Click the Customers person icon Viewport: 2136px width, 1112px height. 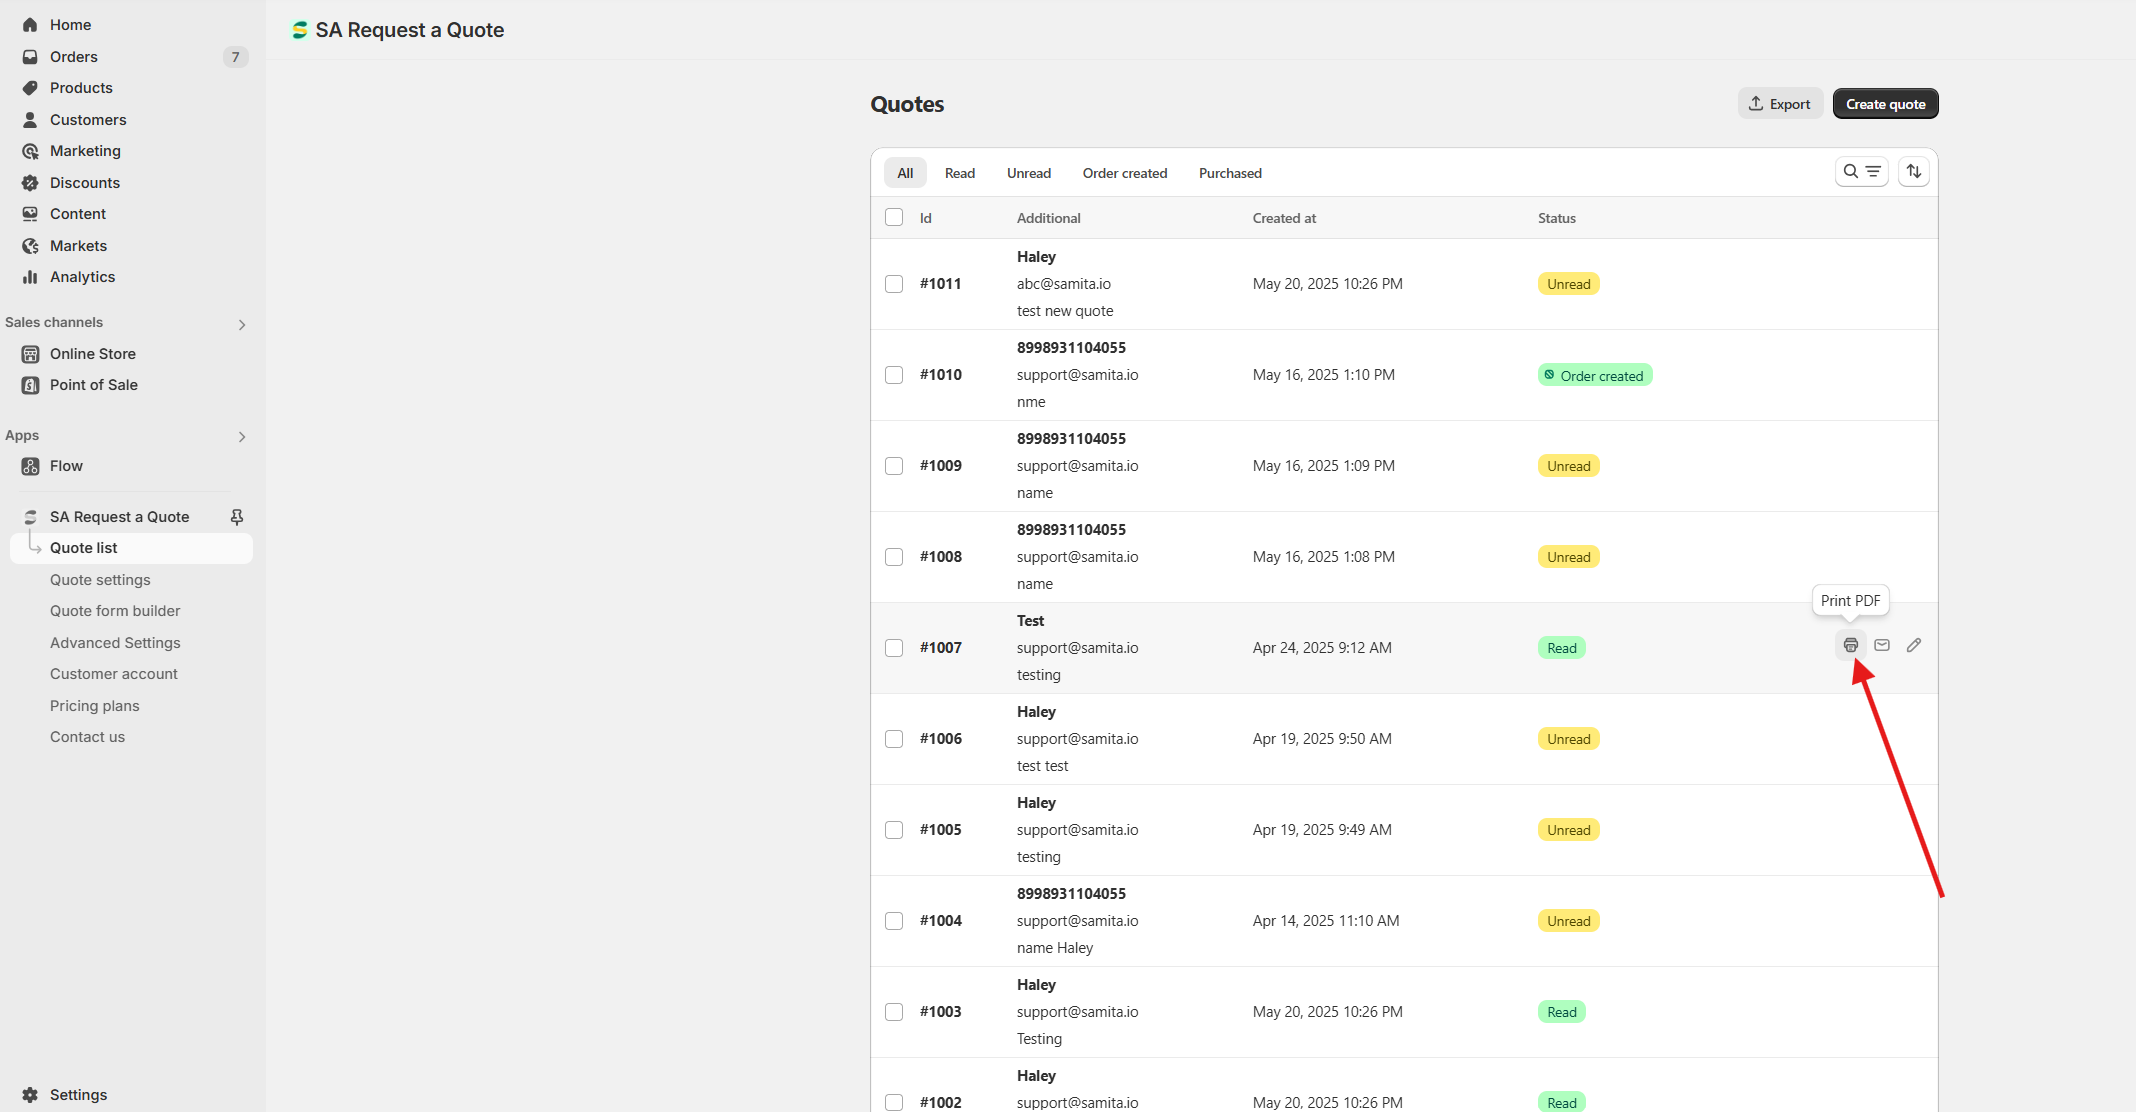pos(30,120)
